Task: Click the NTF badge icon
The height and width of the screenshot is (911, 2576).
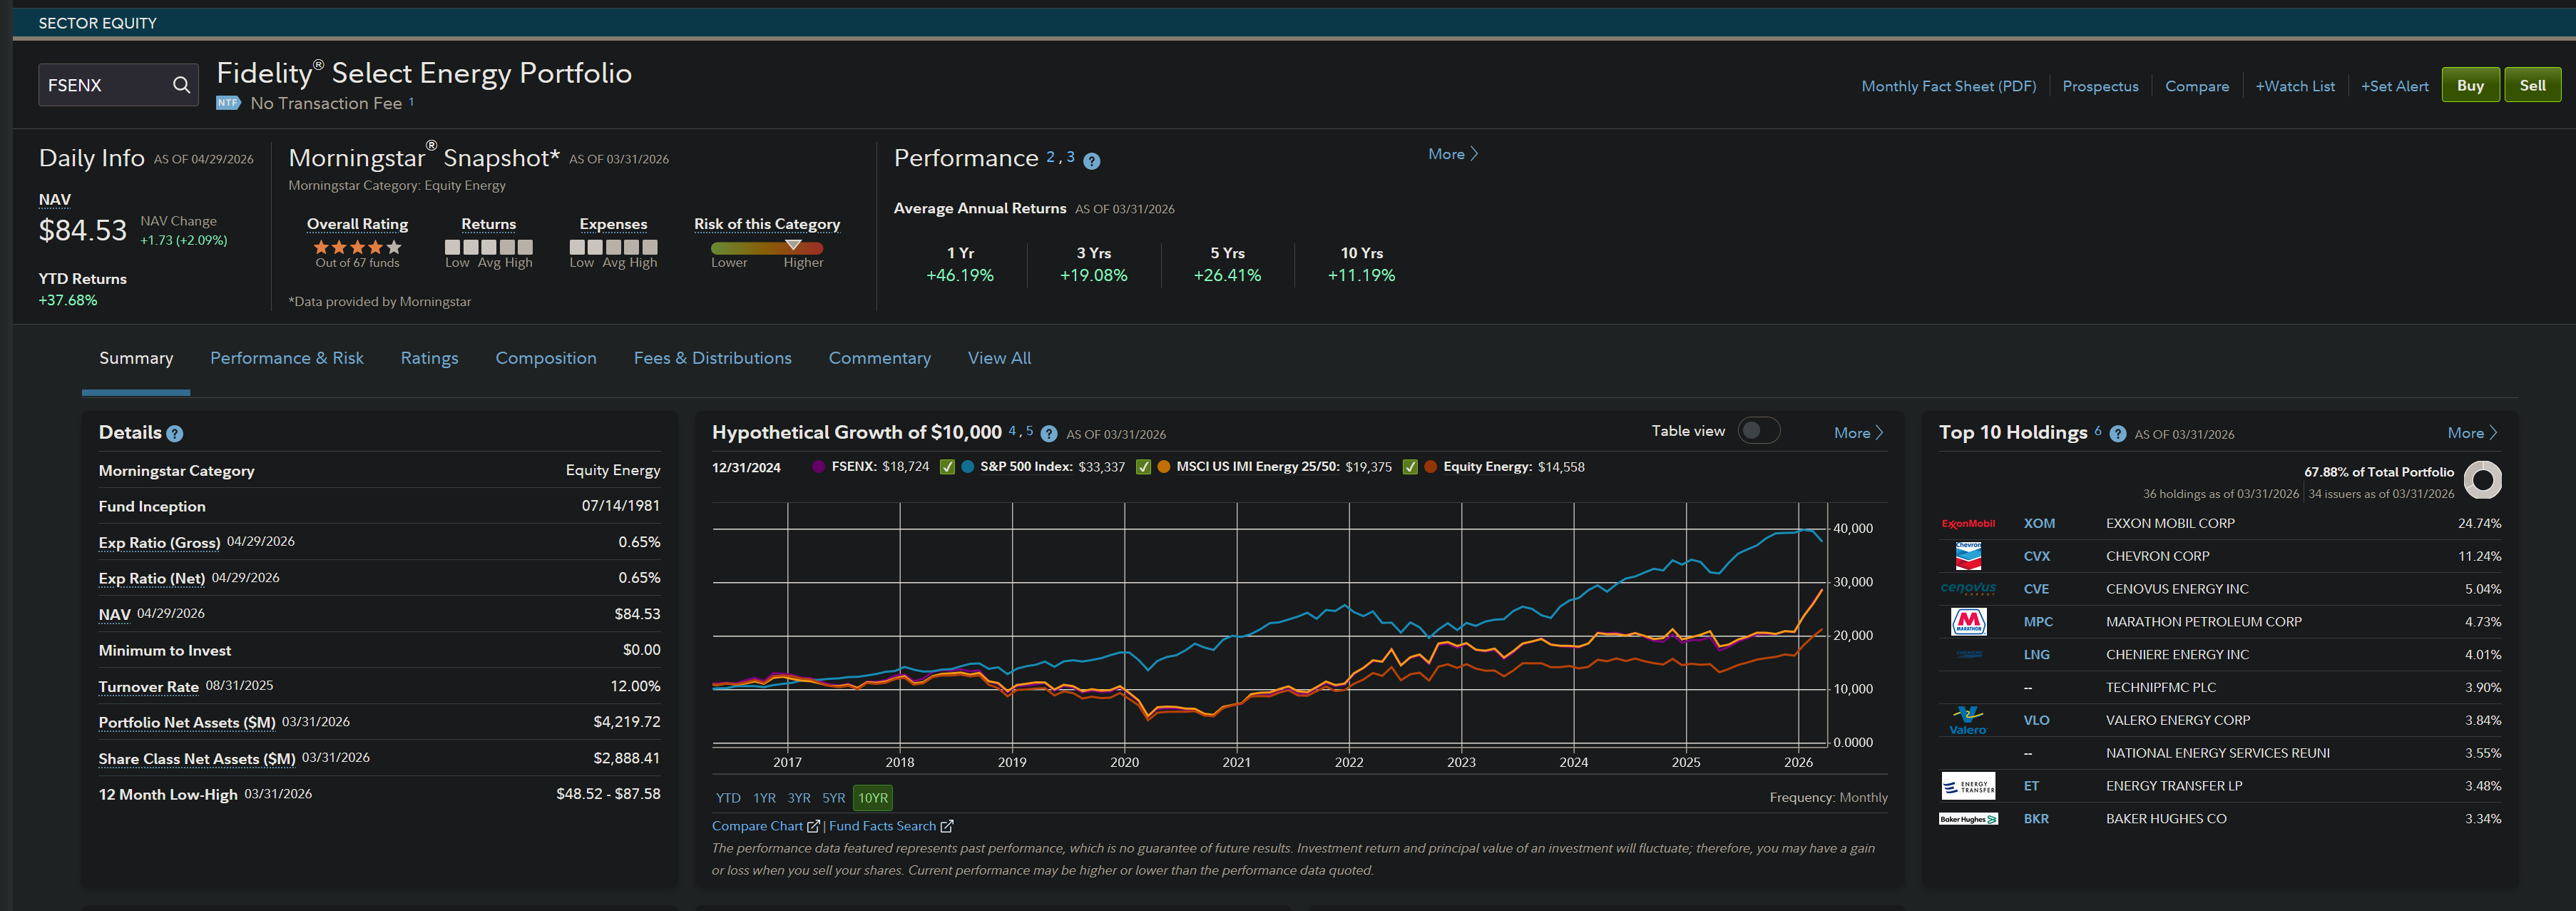Action: tap(228, 103)
